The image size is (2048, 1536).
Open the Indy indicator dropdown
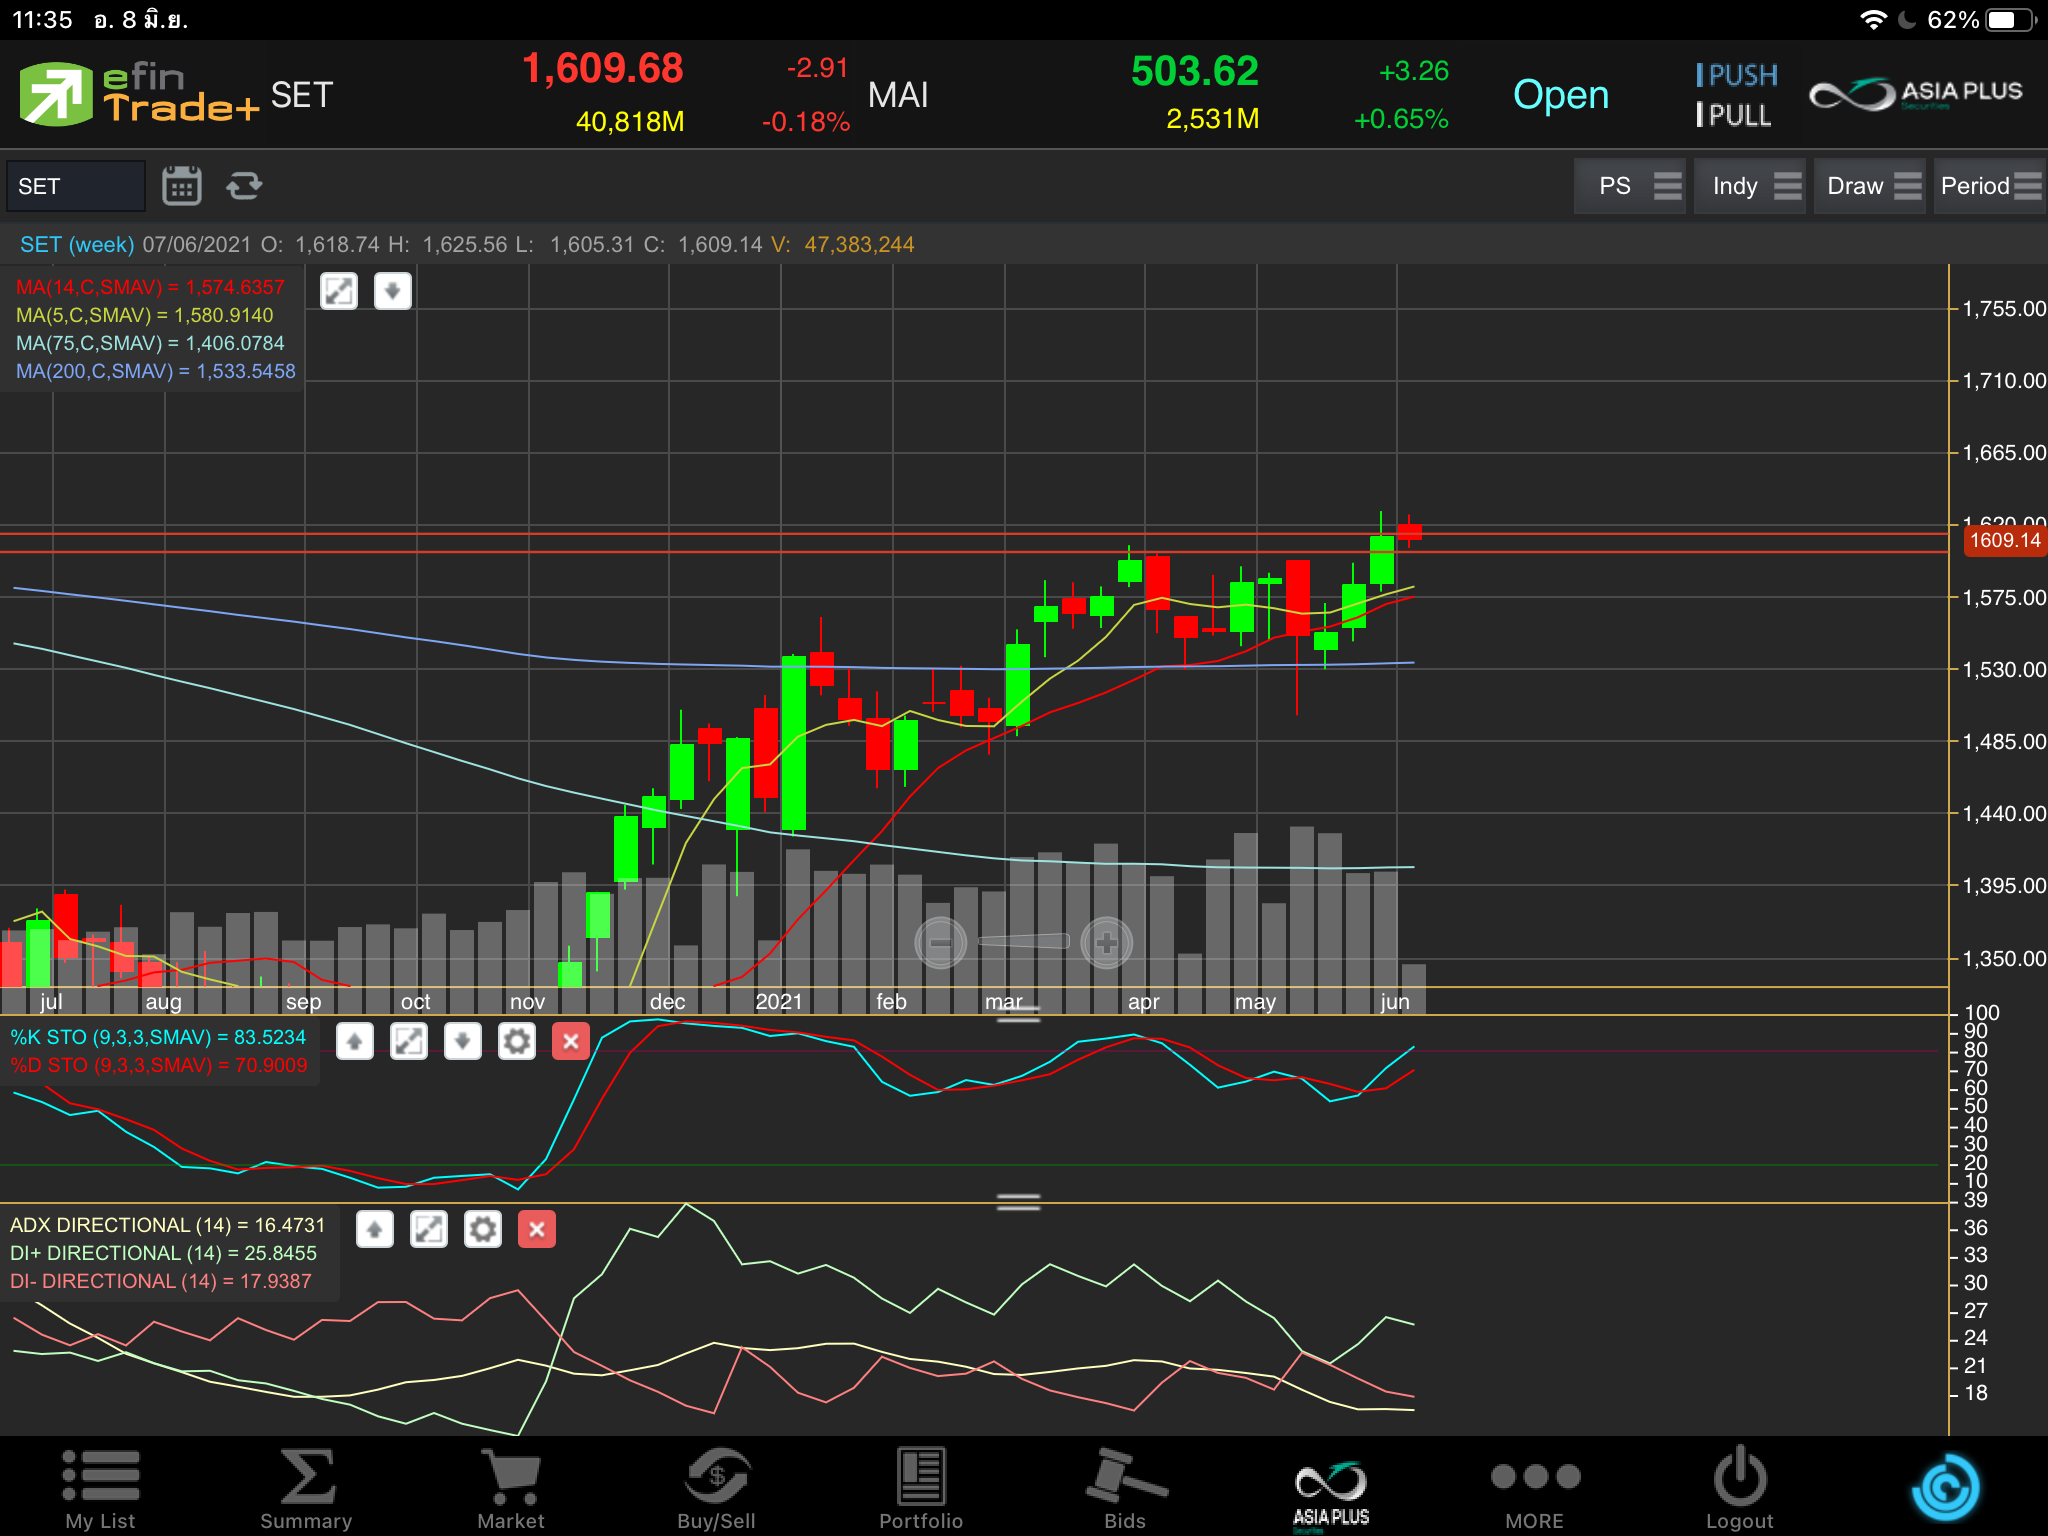click(x=1749, y=186)
